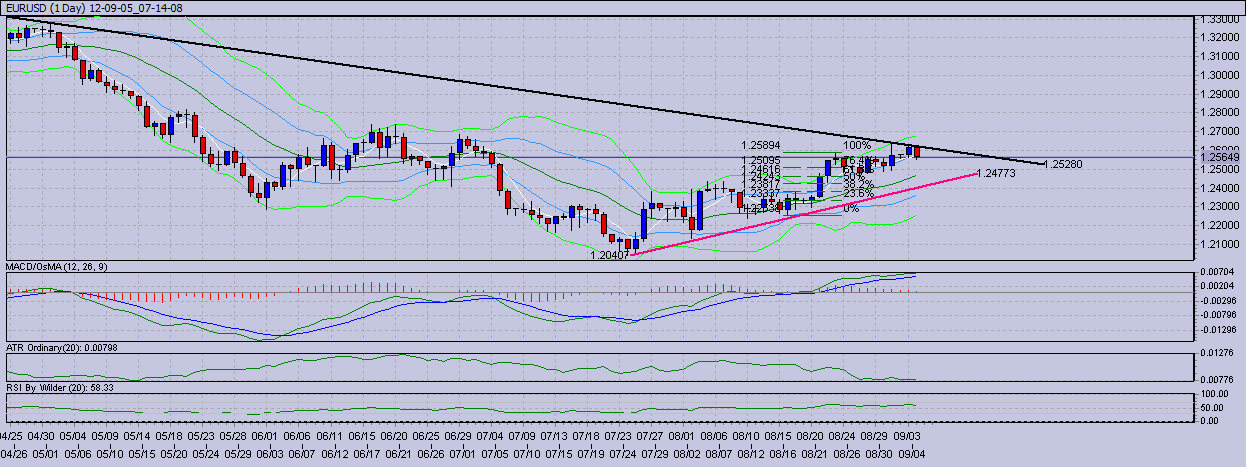Click the 1.25280 trendline end label
This screenshot has height=467, width=1246.
(x=1062, y=163)
